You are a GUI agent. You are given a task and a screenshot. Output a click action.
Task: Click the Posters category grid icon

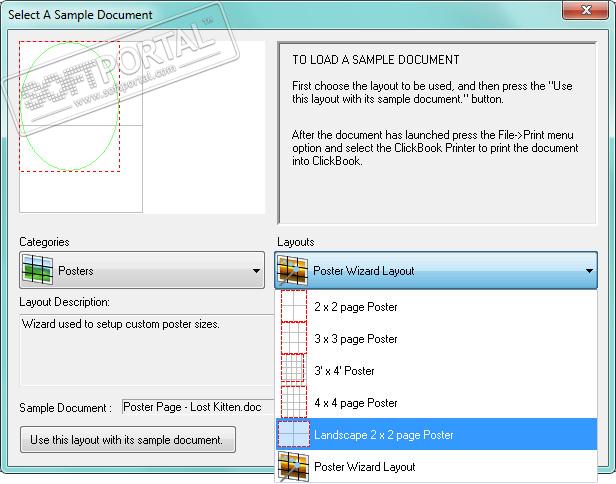[x=37, y=270]
